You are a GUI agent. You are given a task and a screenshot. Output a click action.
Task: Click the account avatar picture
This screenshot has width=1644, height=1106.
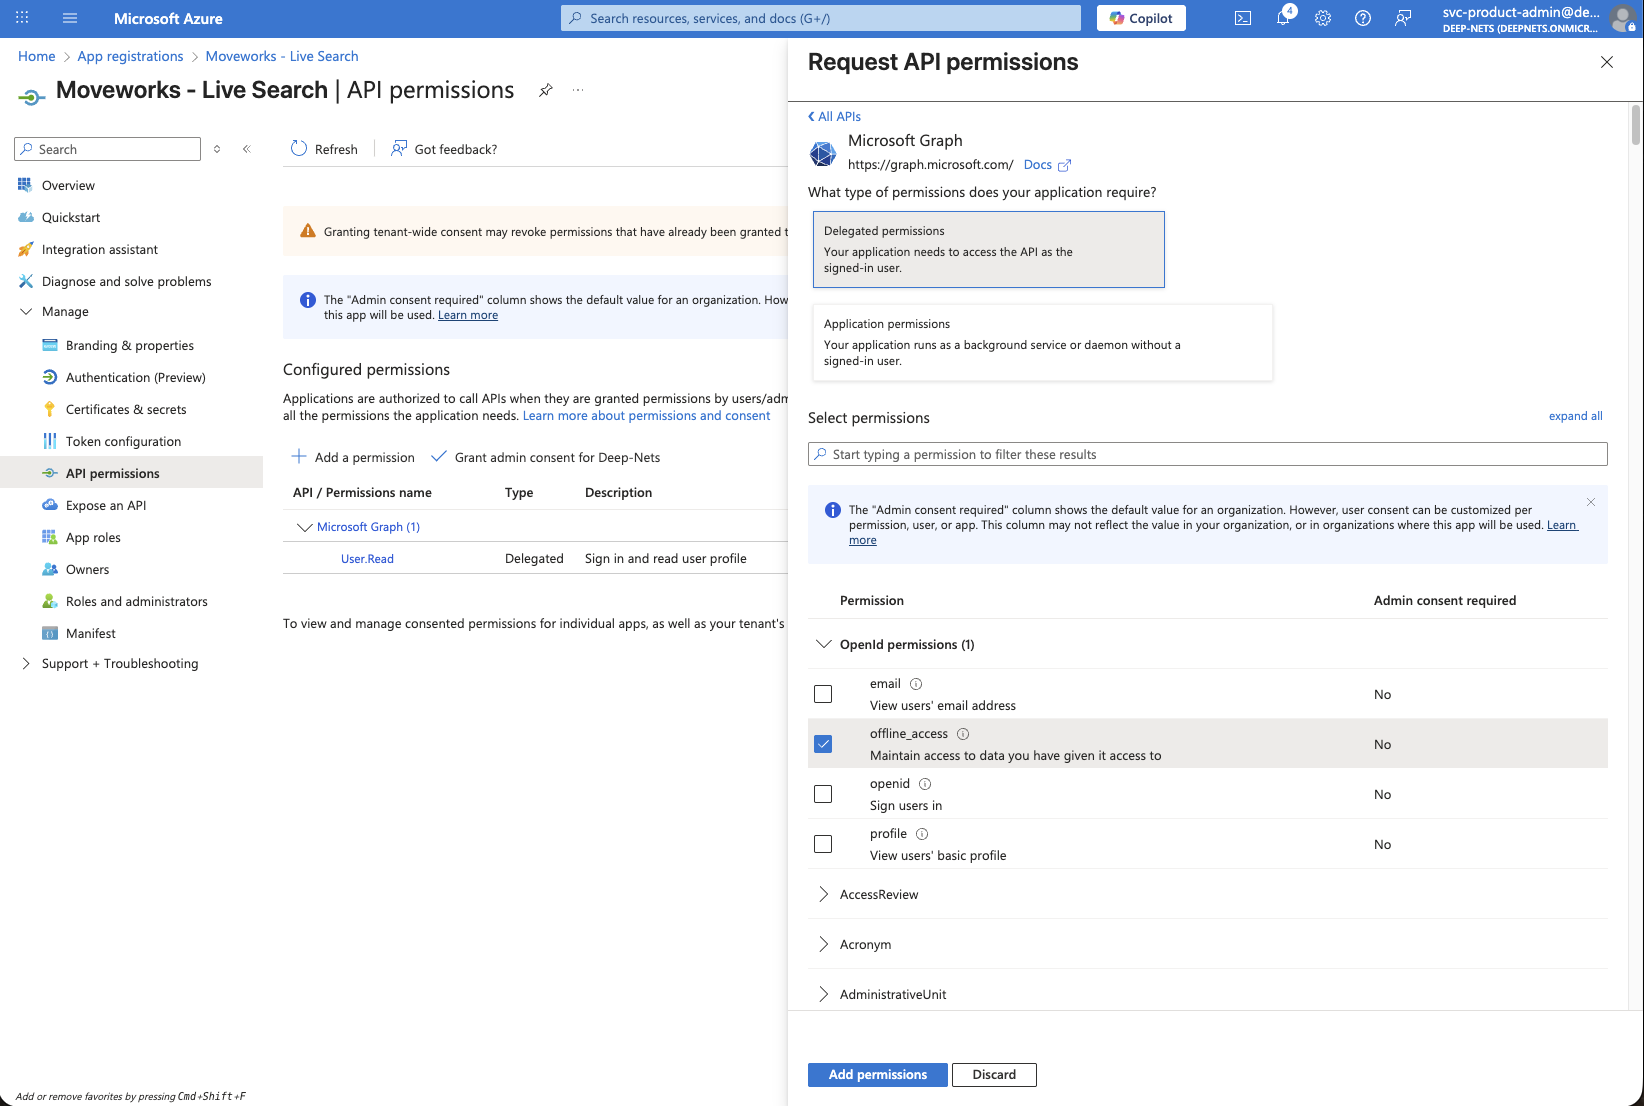pos(1623,18)
